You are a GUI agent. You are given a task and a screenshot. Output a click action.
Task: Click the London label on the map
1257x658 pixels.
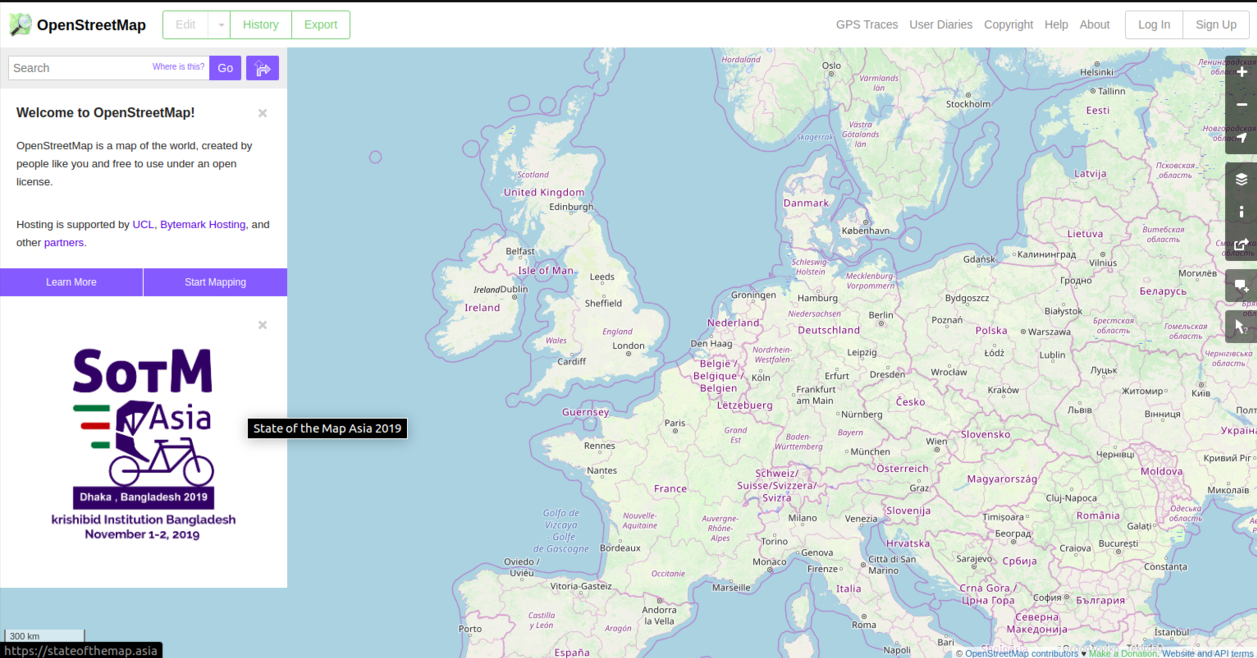628,346
